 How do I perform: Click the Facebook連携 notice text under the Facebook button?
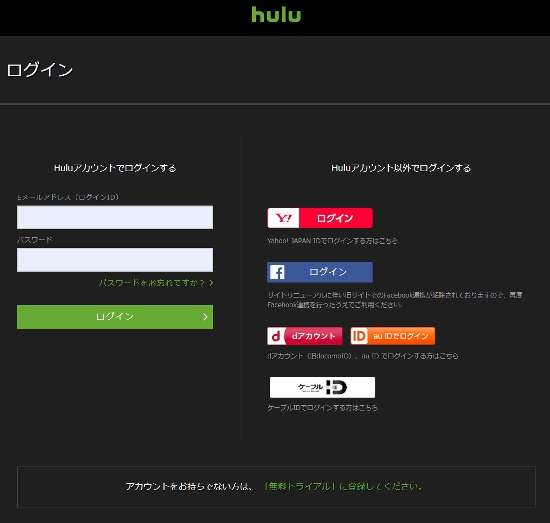pos(395,300)
